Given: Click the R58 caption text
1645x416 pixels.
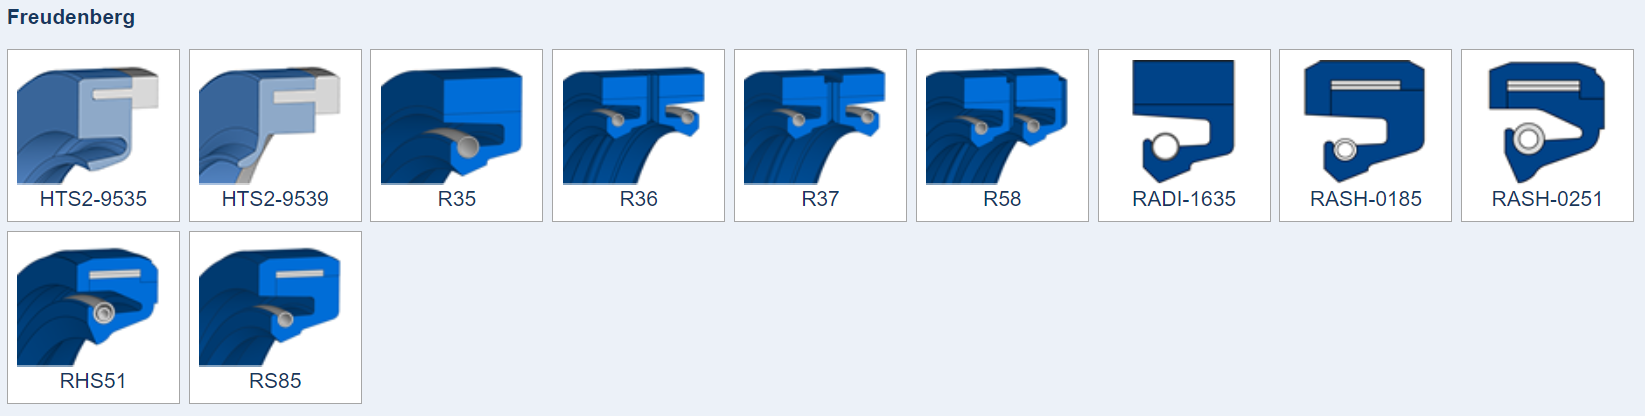Looking at the screenshot, I should click(x=1002, y=199).
